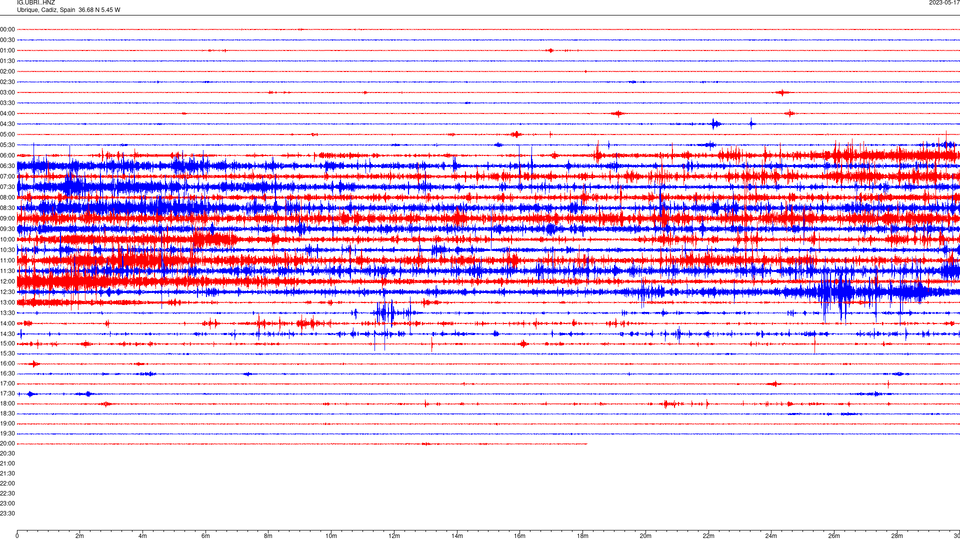Click the 10:30 time row label

pyautogui.click(x=7, y=250)
